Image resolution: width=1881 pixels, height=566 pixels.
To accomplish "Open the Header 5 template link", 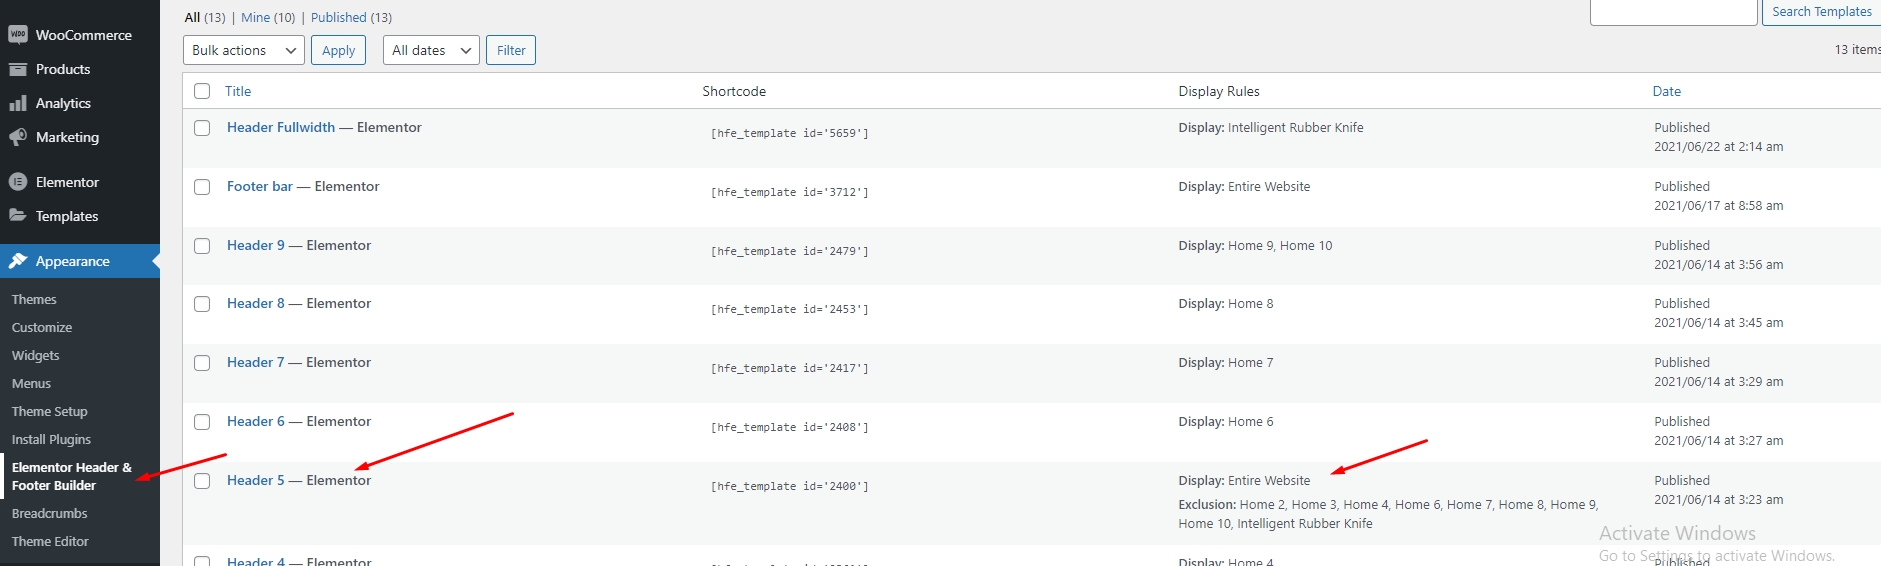I will 255,480.
